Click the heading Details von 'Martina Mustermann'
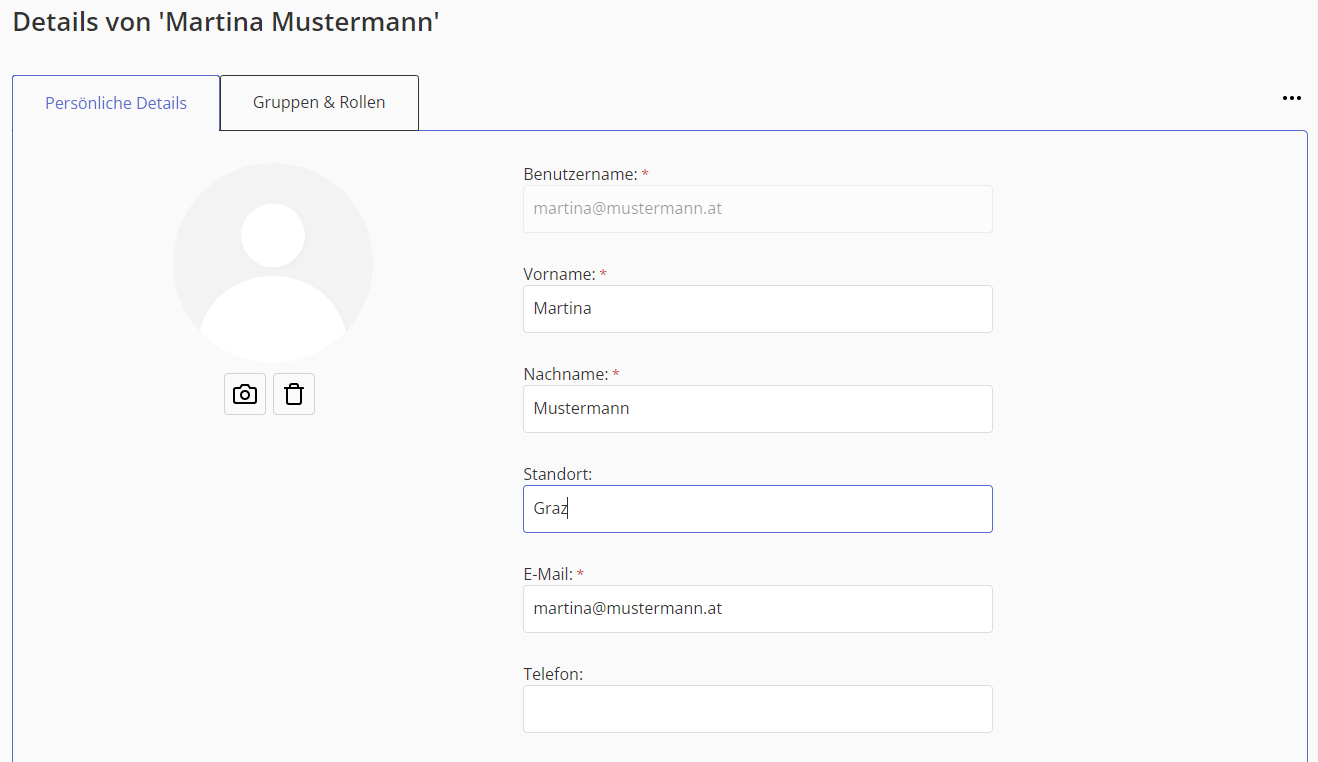 [226, 22]
